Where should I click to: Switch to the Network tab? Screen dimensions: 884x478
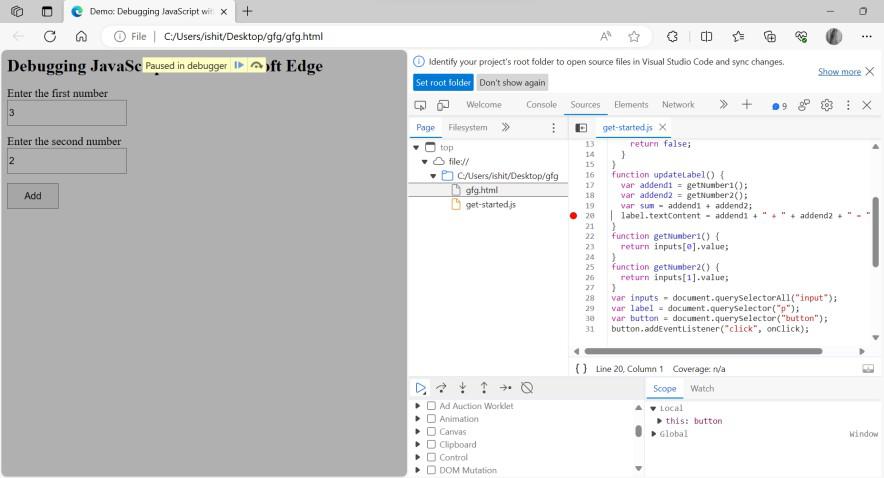[x=678, y=105]
